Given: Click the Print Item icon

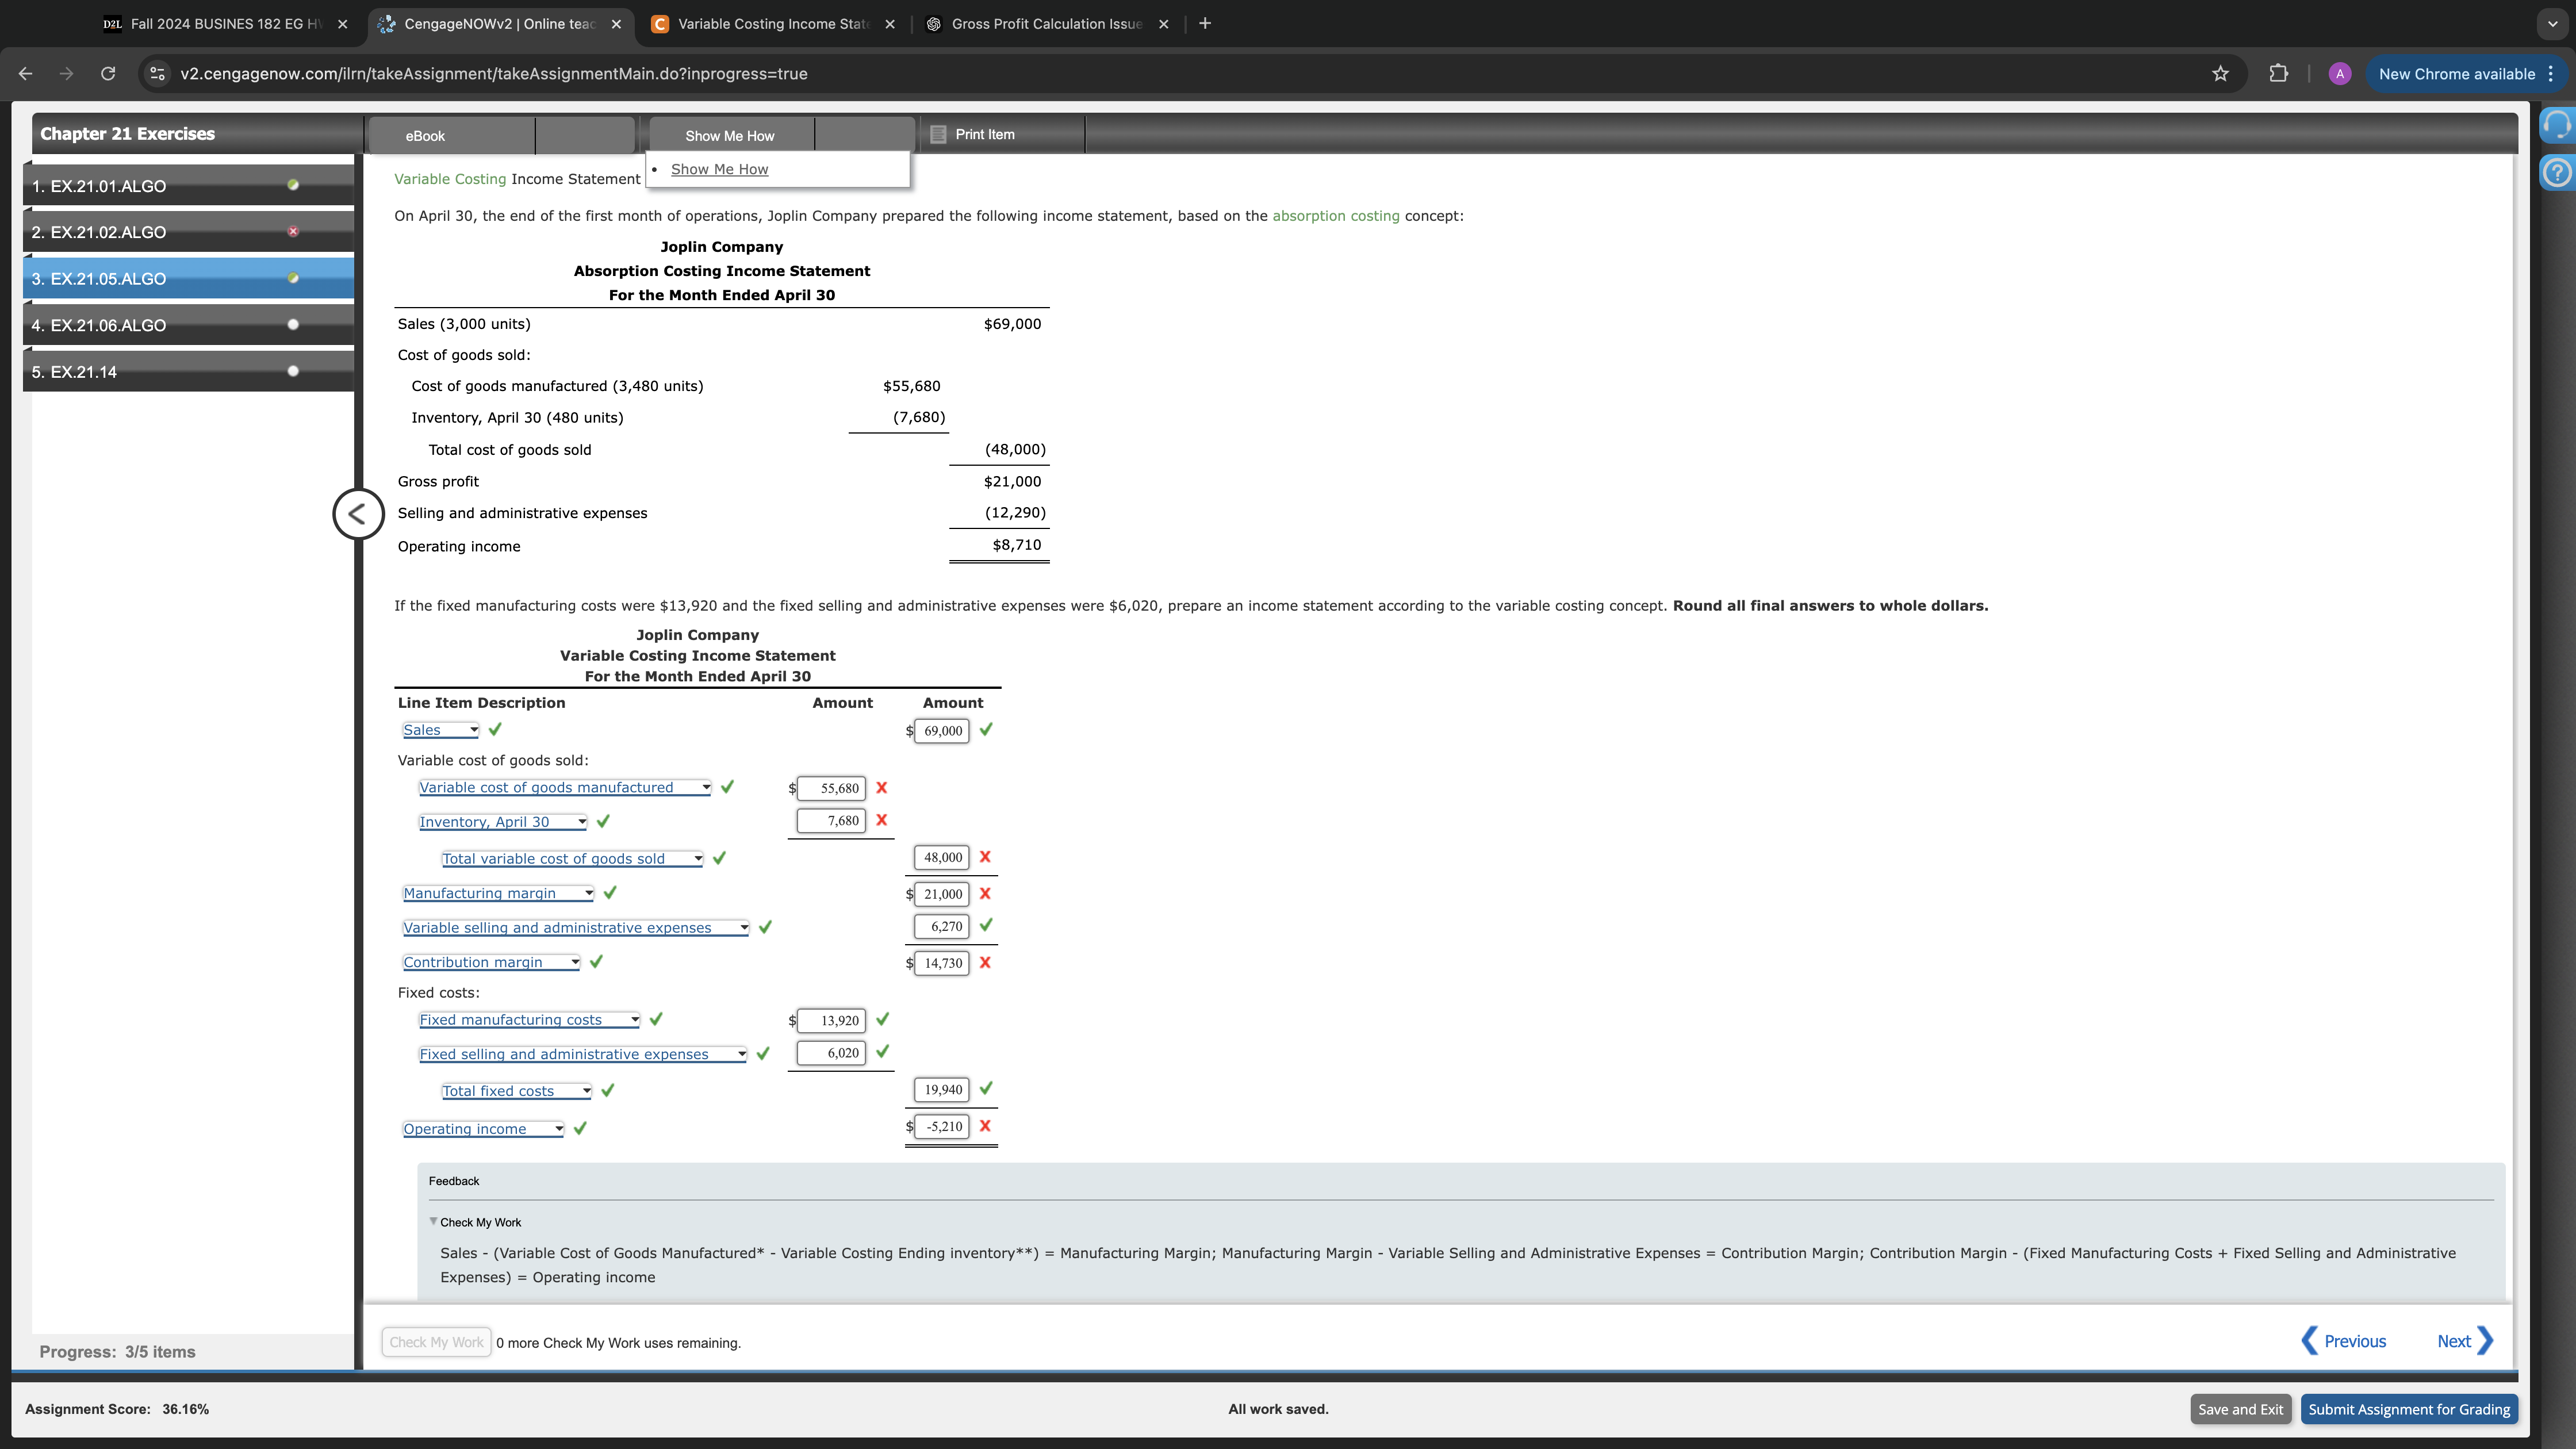Looking at the screenshot, I should [x=938, y=134].
